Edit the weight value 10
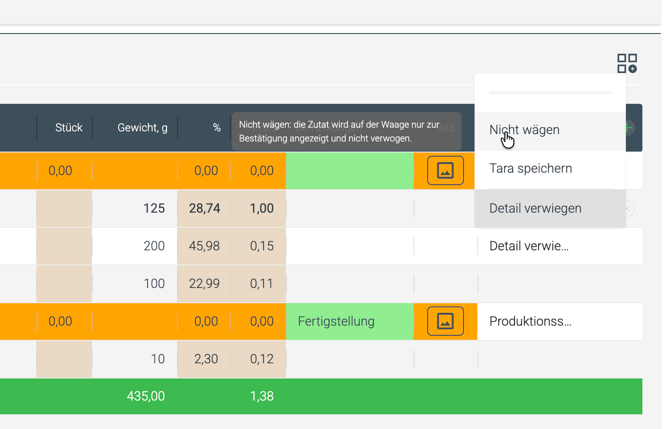This screenshot has height=429, width=670. (135, 358)
